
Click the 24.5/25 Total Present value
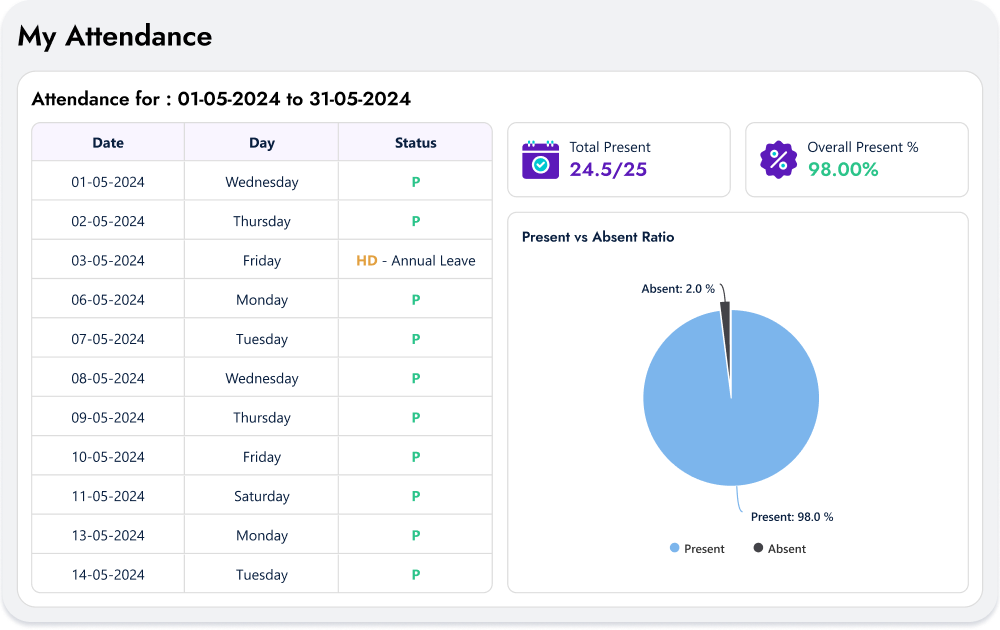tap(608, 170)
